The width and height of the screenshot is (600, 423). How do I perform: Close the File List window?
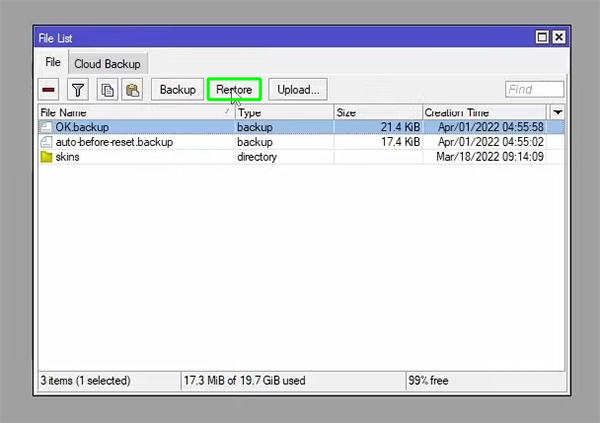tap(558, 37)
